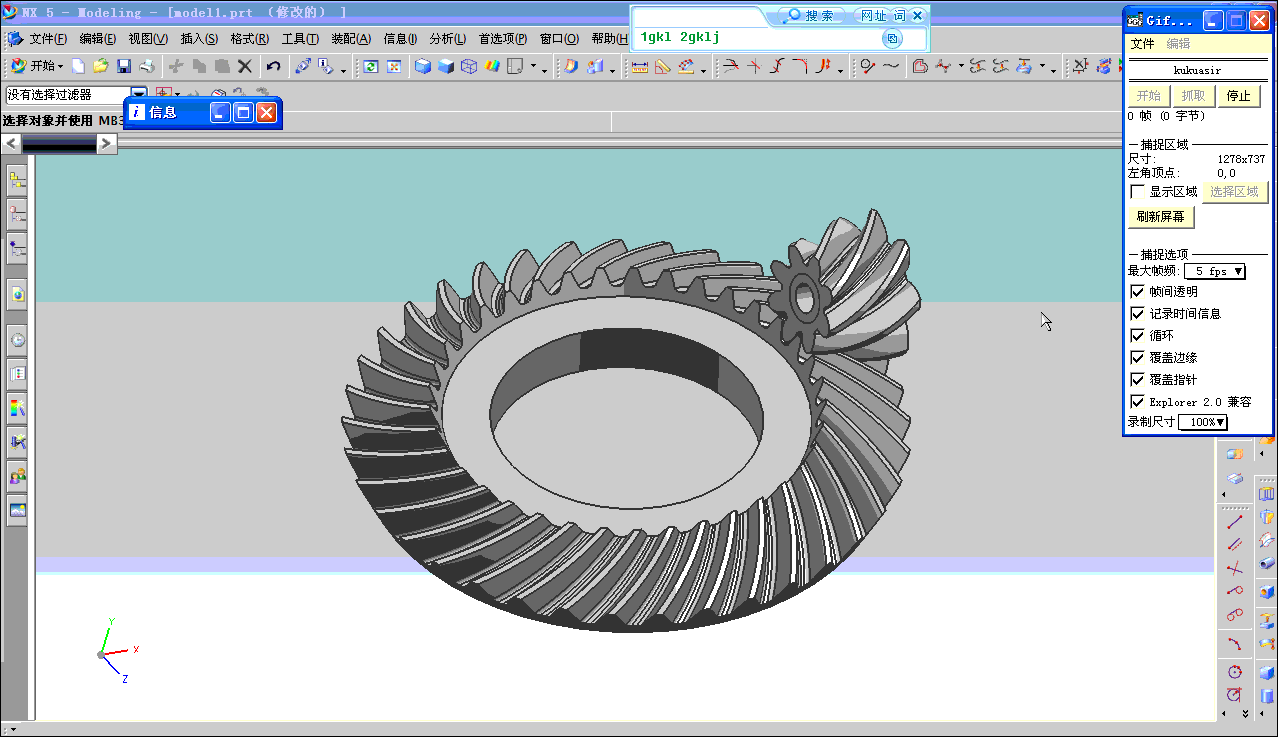Open the Part Navigator in the sidebar
This screenshot has height=737, width=1278.
[18, 248]
